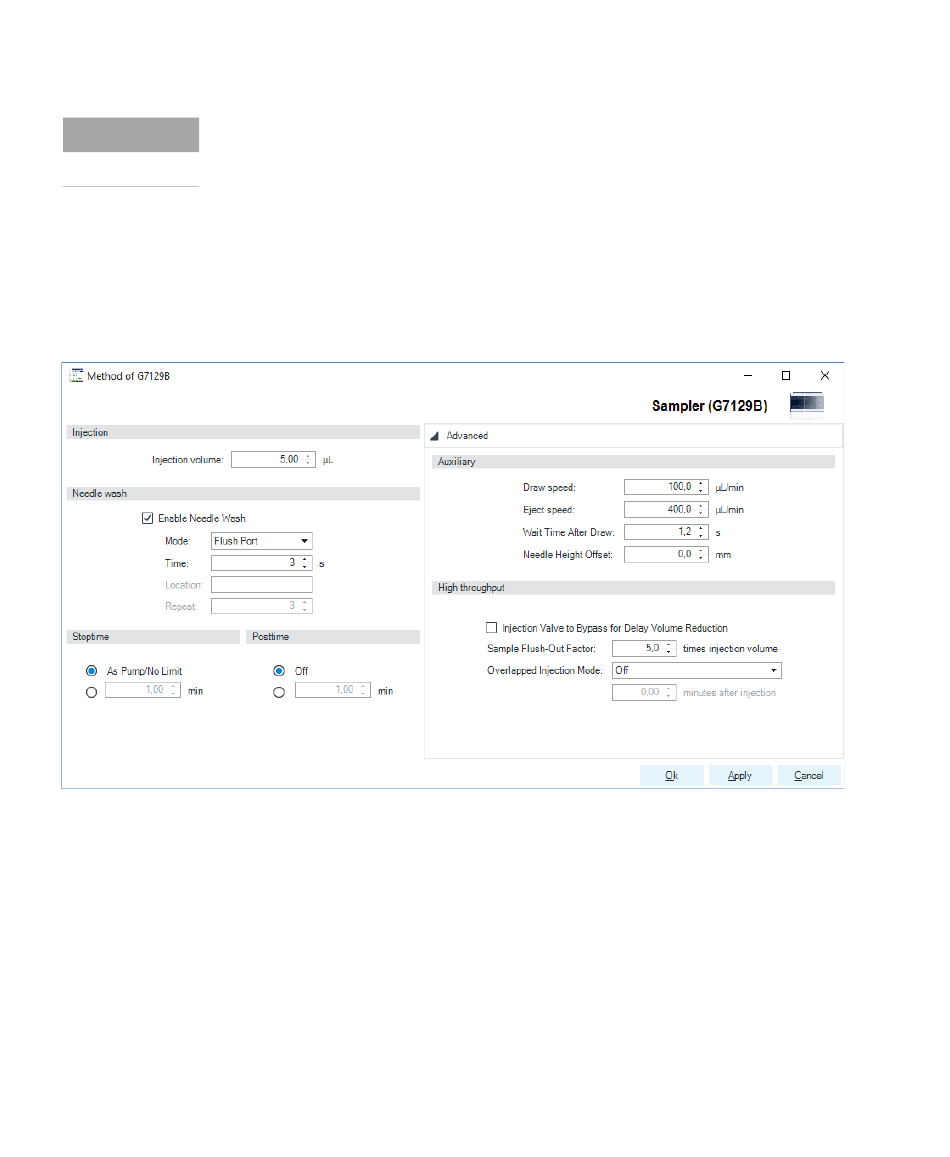The image size is (950, 1157).
Task: Adjust the needle wash Time spinner
Action: [x=305, y=563]
